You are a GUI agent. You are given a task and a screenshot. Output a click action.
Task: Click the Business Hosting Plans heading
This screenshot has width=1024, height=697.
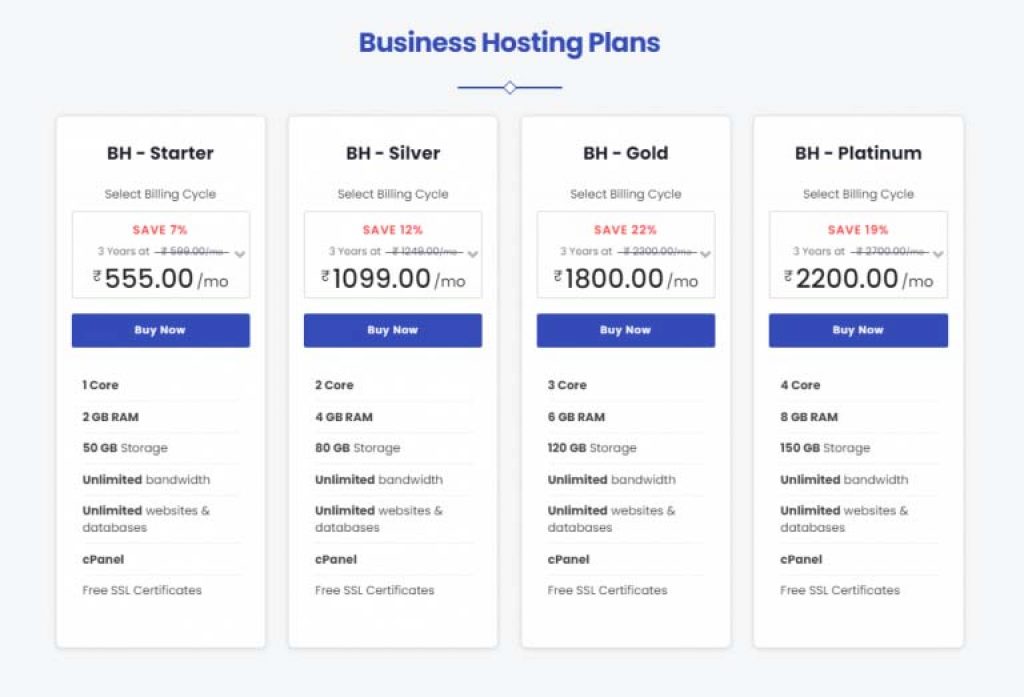coord(509,43)
